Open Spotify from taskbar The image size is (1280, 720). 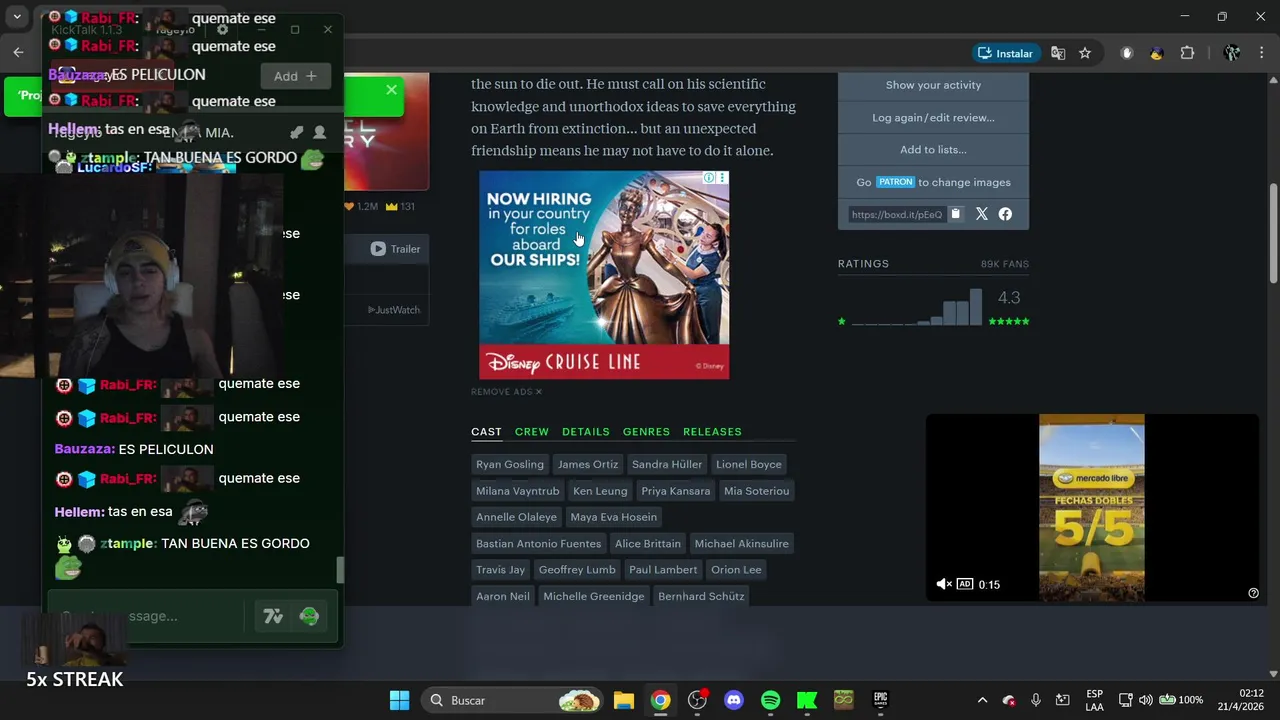point(770,700)
